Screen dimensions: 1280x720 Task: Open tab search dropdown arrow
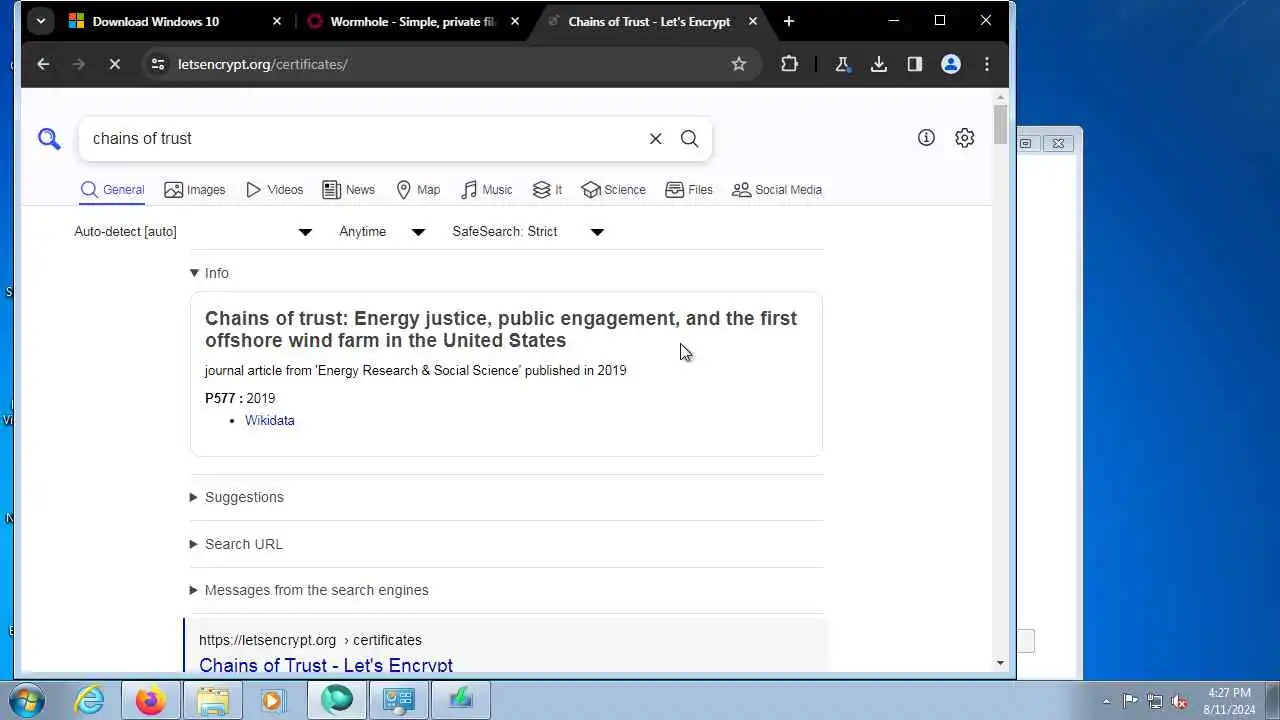pyautogui.click(x=41, y=21)
